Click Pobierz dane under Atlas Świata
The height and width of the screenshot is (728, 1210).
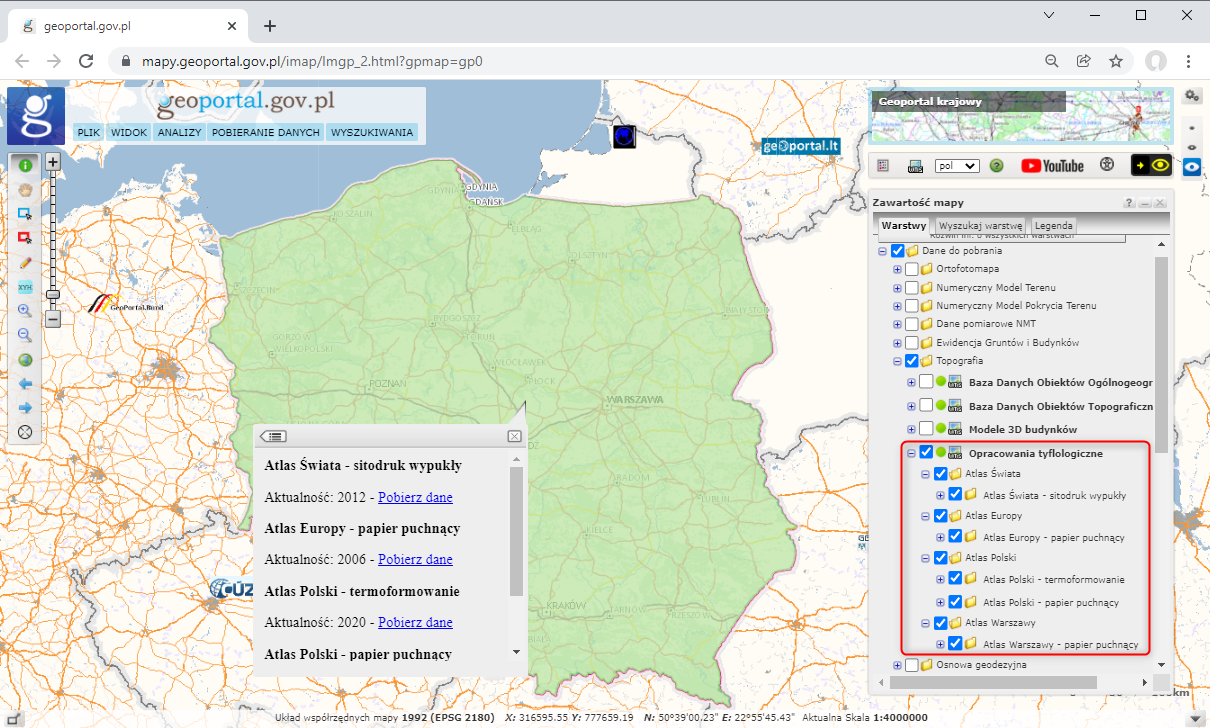pyautogui.click(x=415, y=497)
